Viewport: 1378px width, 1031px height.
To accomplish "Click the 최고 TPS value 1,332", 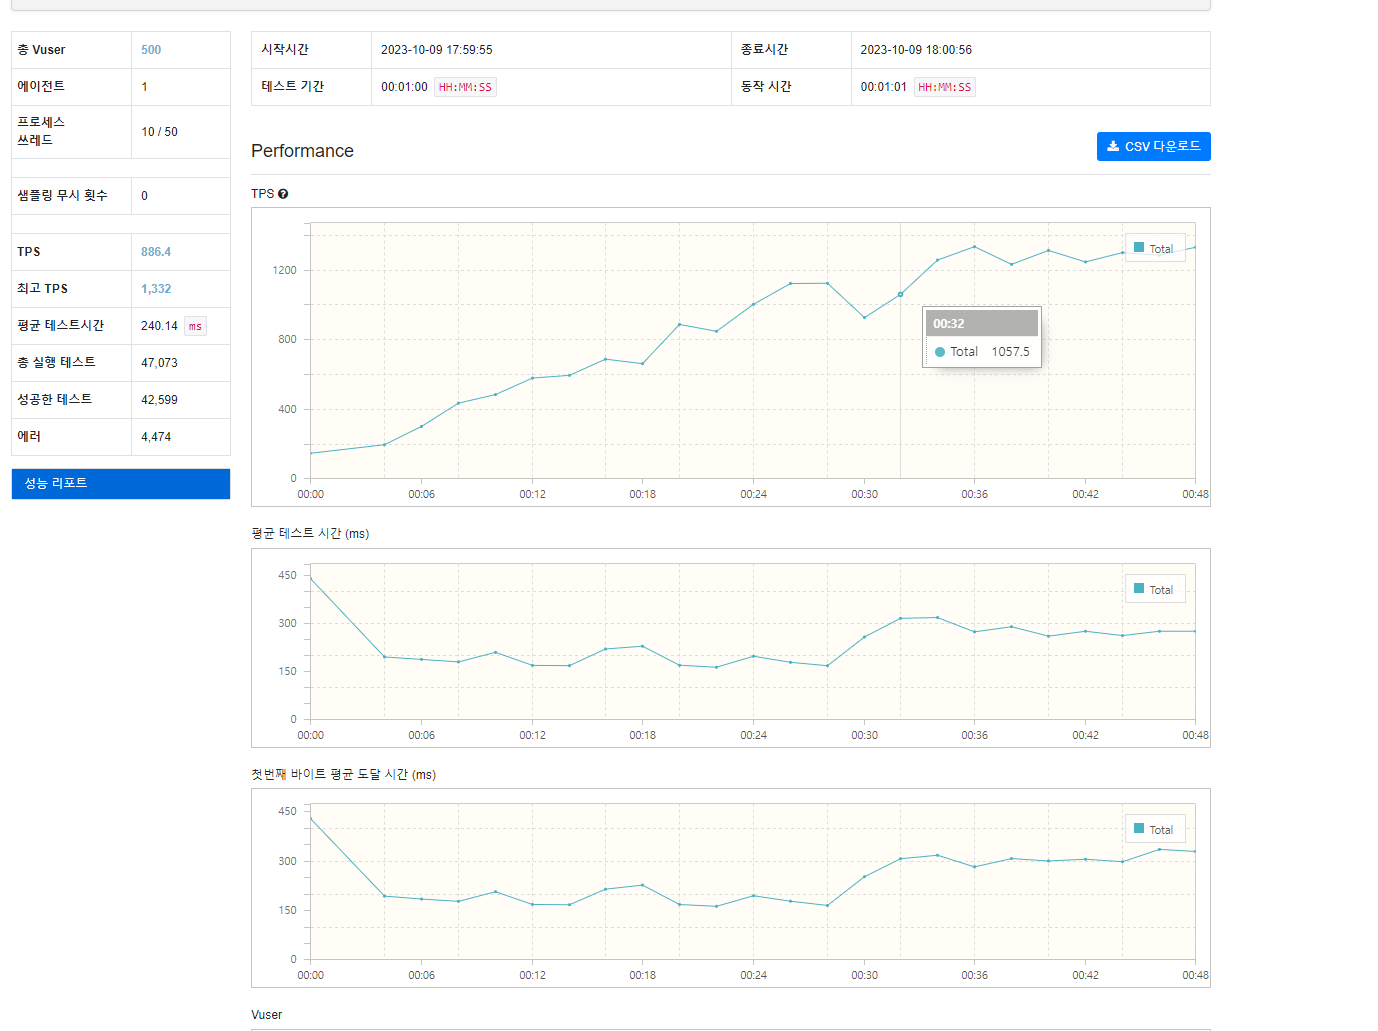I will [x=156, y=289].
